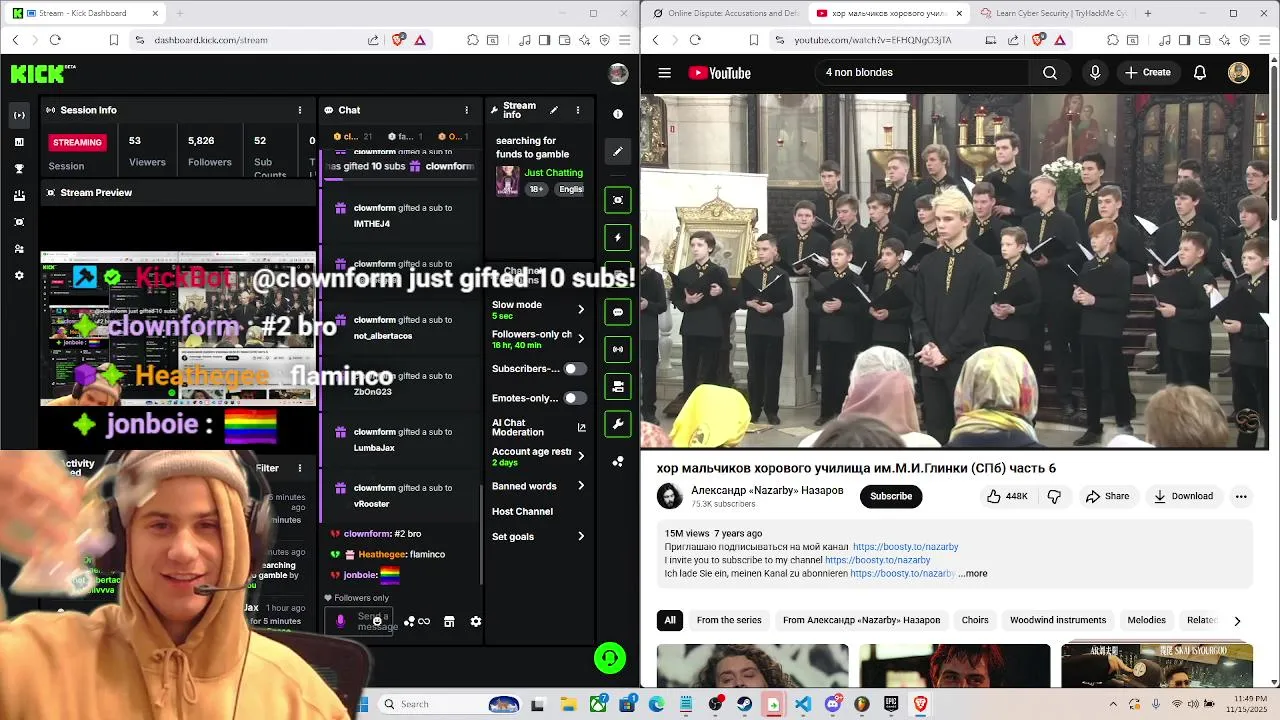Select 'Woodwind instruments' filter chip
Screen dimensions: 1280x720
point(1058,620)
